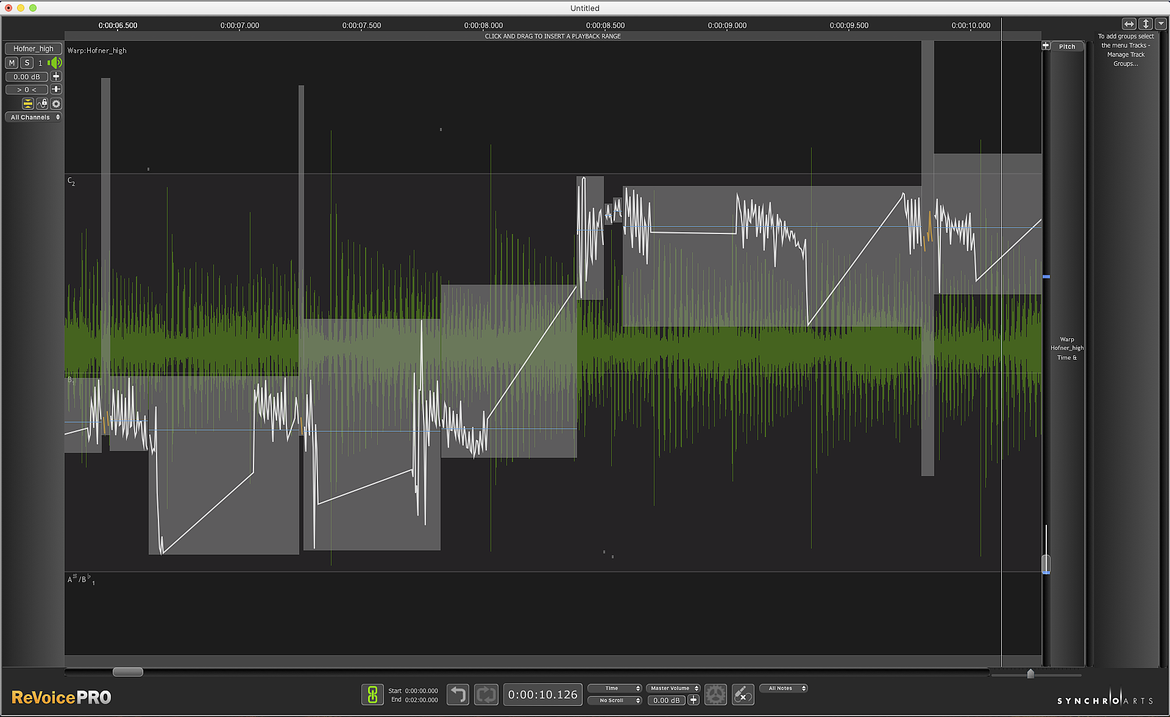This screenshot has height=717, width=1170.
Task: Click the 0:00:06.500 timeline ruler mark
Action: pyautogui.click(x=118, y=25)
